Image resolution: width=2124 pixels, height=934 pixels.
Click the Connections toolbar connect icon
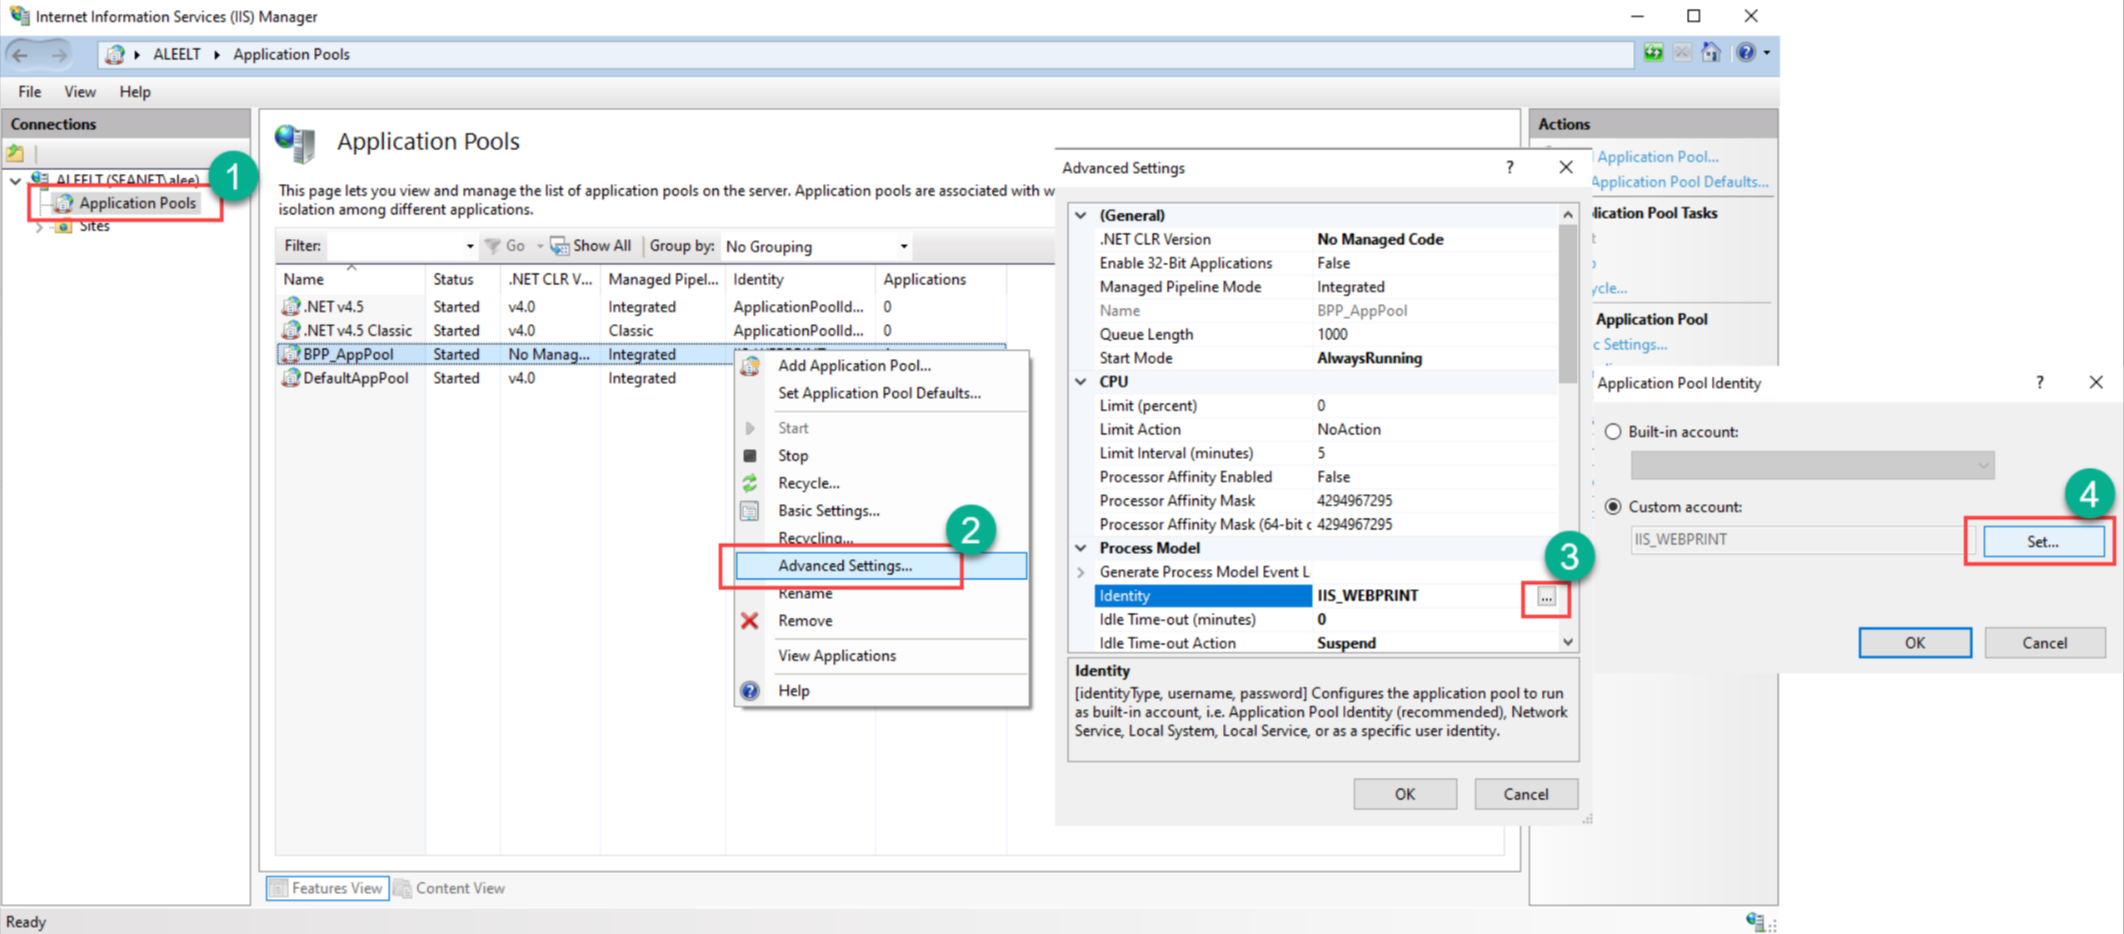pos(15,153)
